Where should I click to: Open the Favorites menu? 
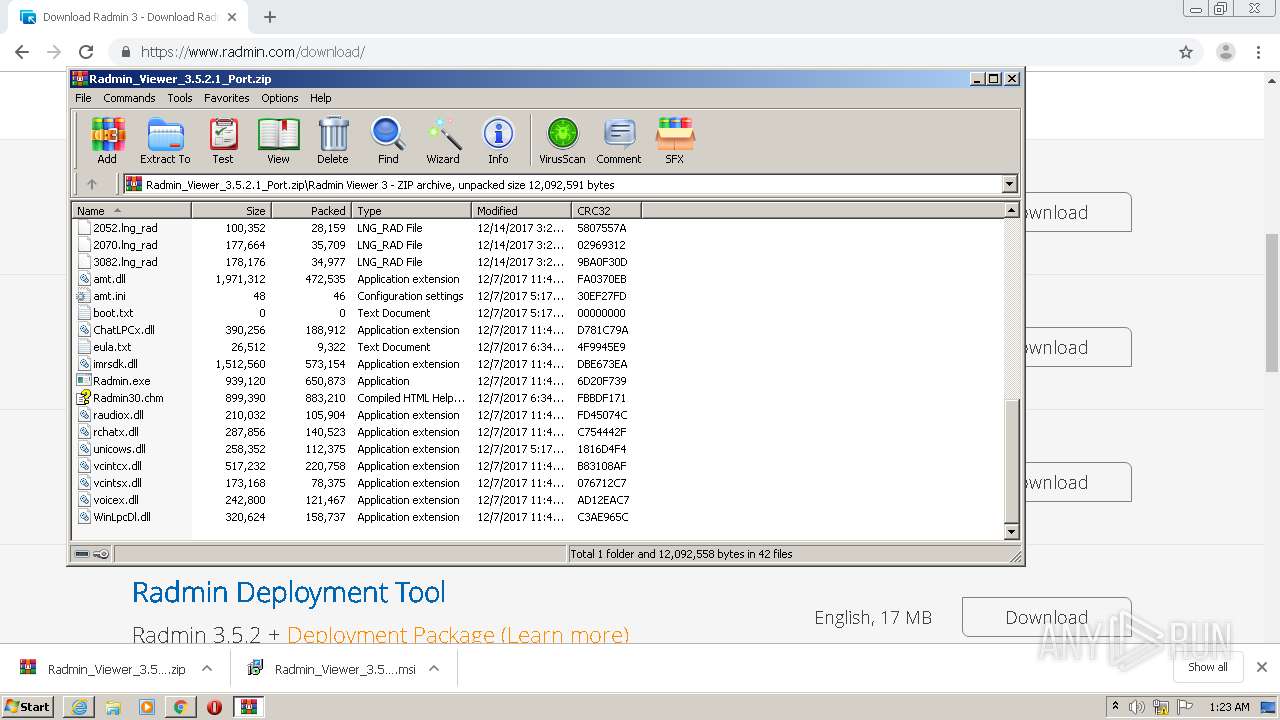227,98
